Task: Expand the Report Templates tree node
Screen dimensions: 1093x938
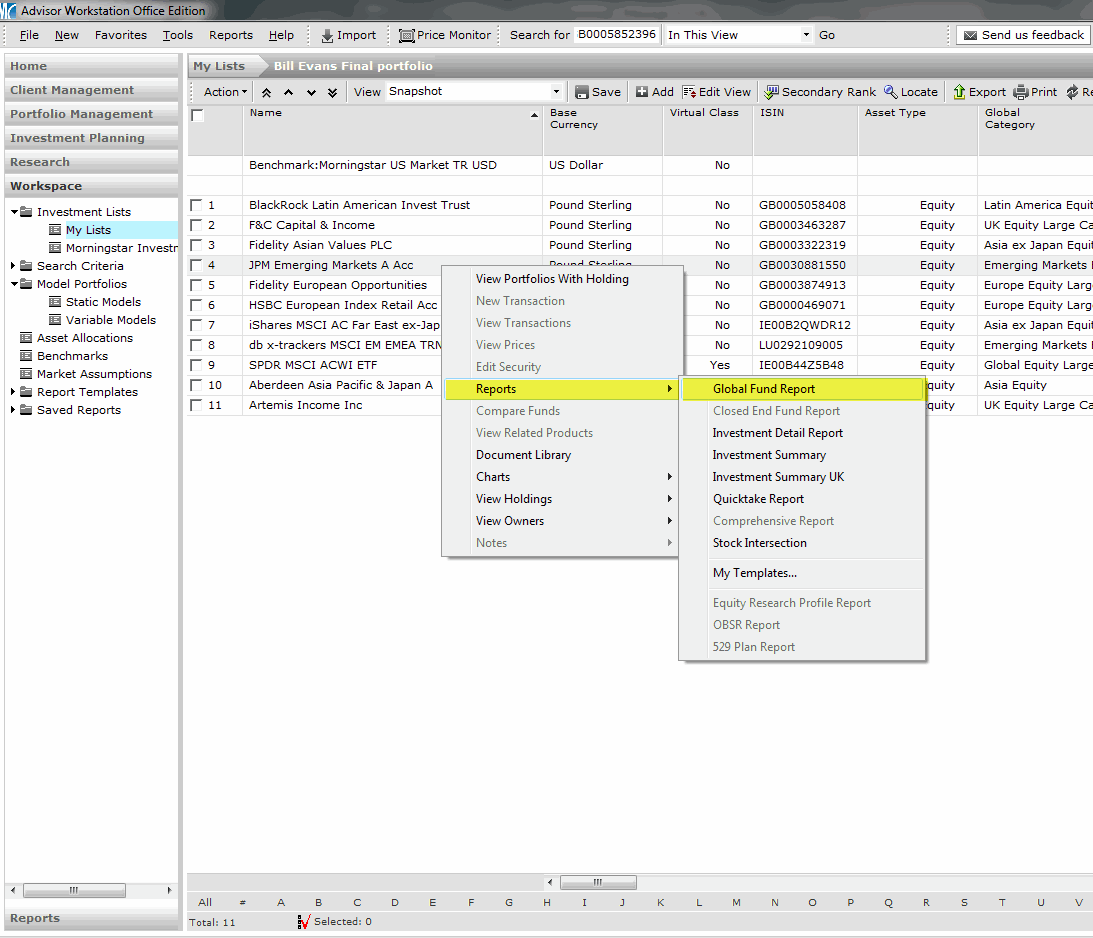Action: pyautogui.click(x=14, y=392)
